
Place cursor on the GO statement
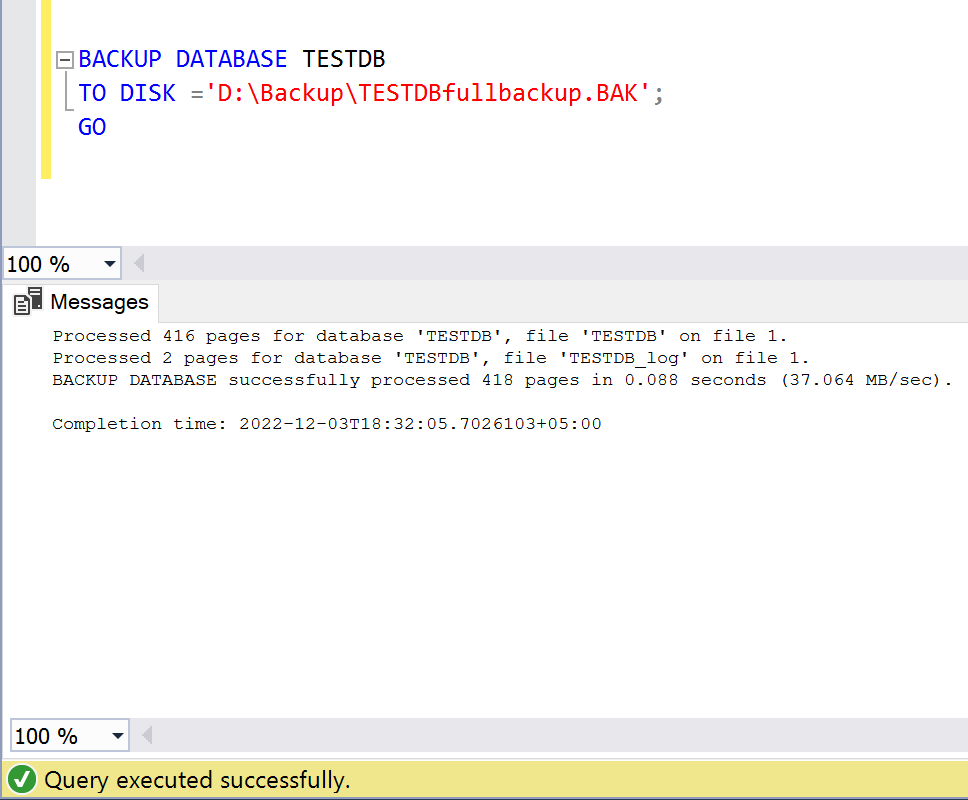click(92, 127)
